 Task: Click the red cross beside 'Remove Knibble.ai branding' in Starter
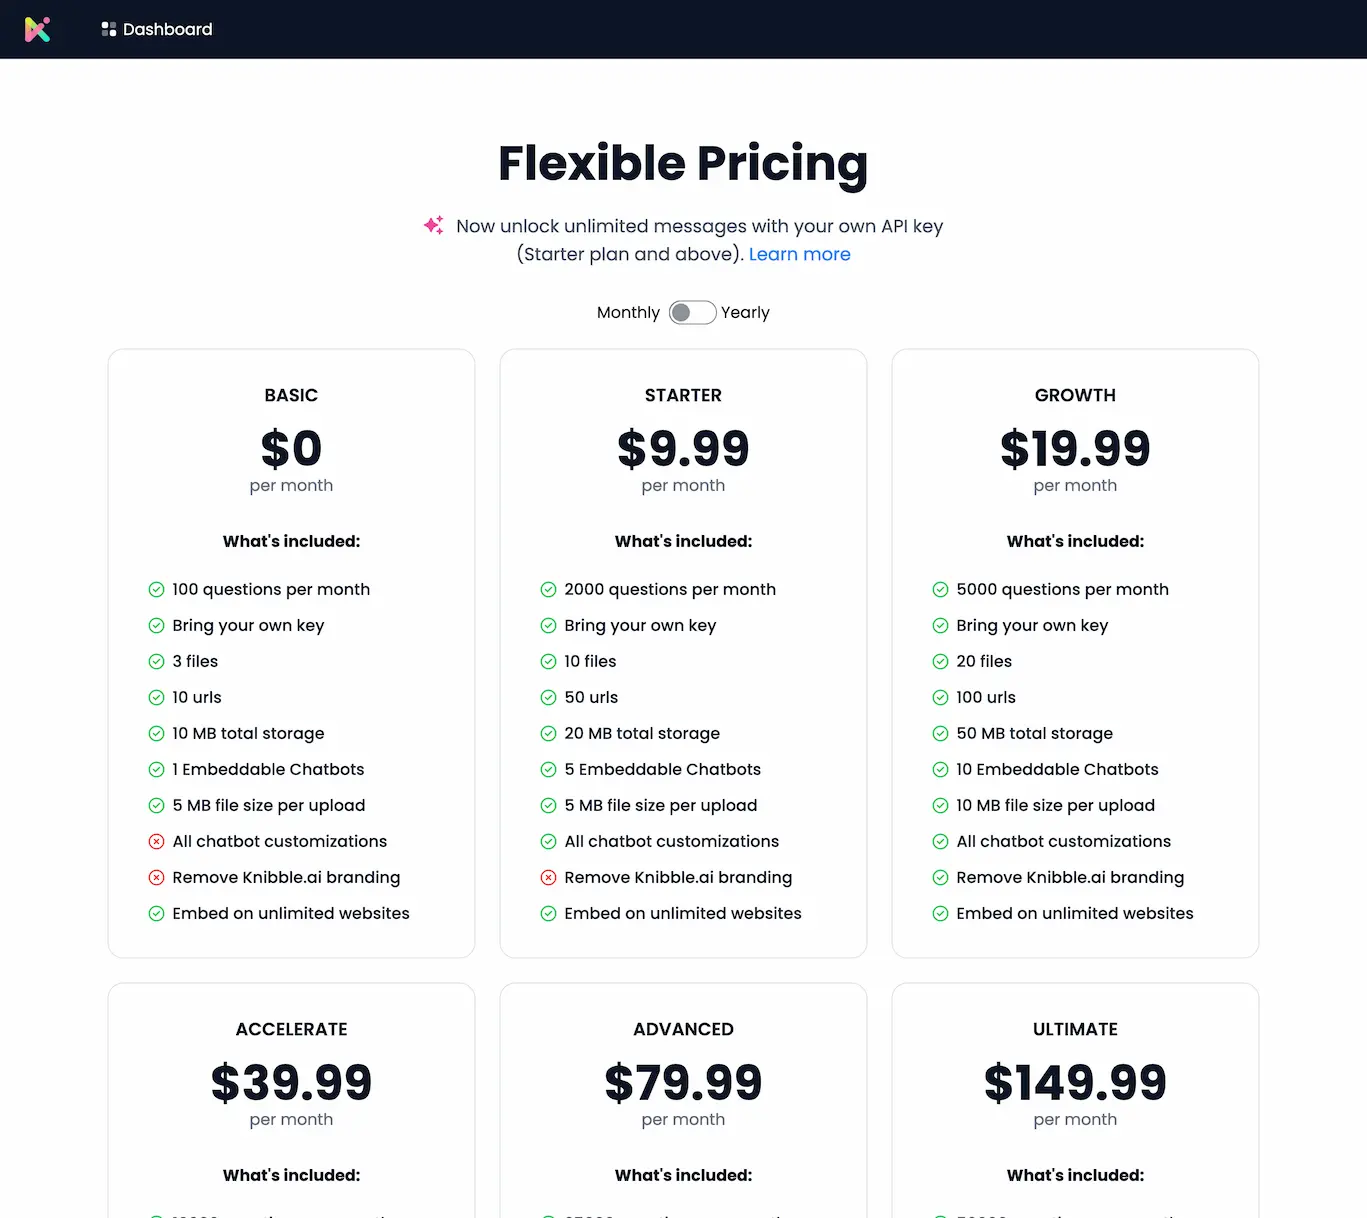click(548, 877)
